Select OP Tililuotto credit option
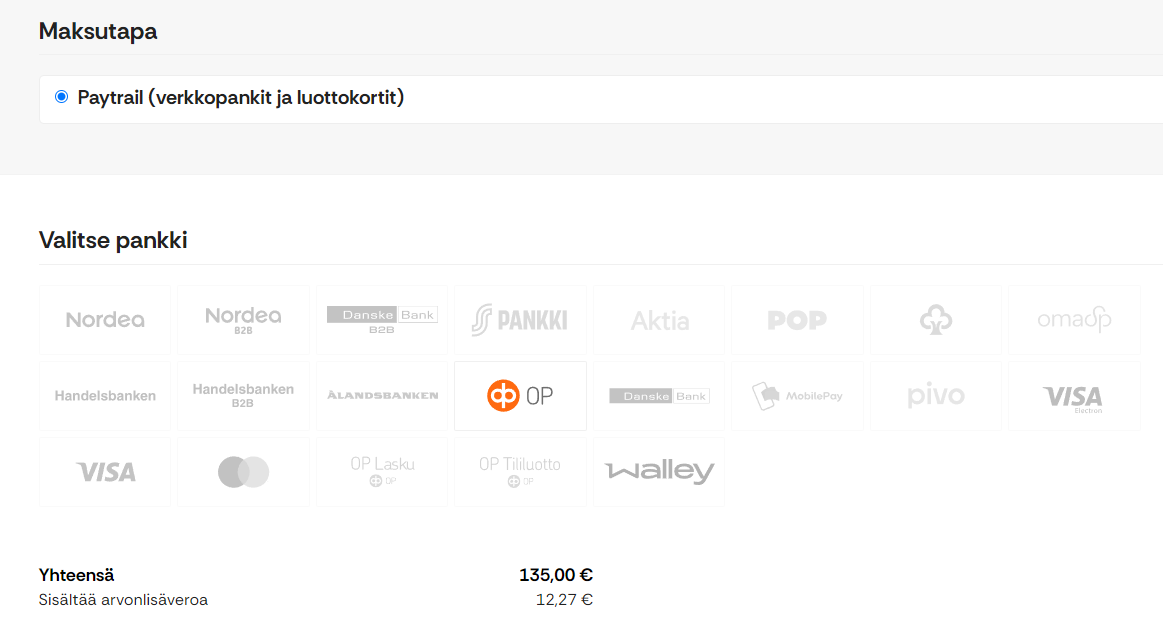Screen dimensions: 1163x635 pos(520,472)
